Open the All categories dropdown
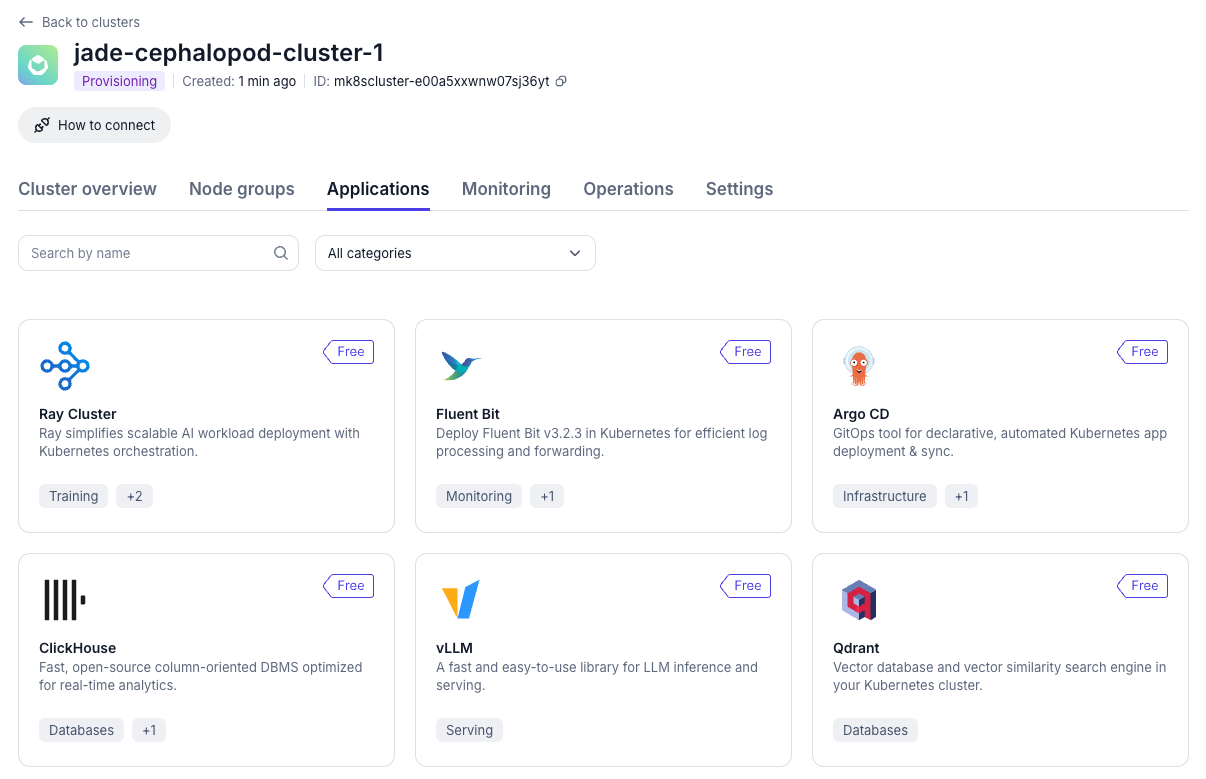1206x779 pixels. point(455,253)
